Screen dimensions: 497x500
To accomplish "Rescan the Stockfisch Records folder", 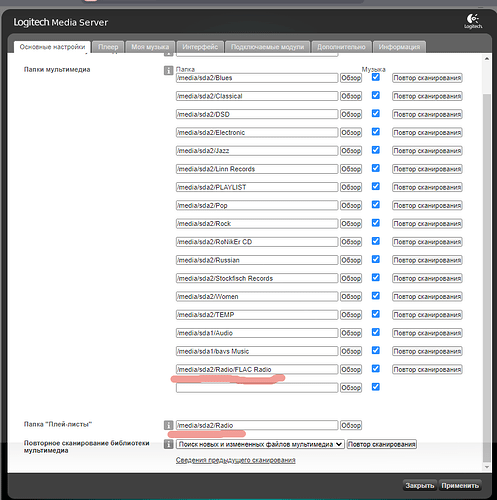I will (x=427, y=278).
